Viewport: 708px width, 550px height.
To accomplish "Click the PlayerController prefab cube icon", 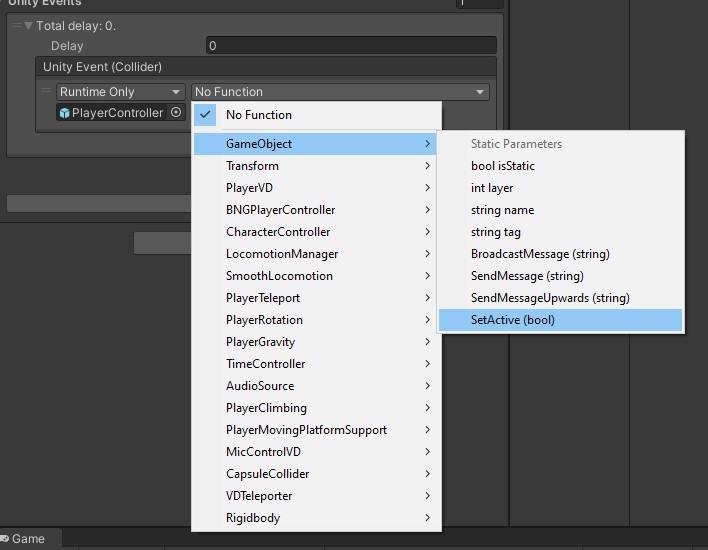I will point(65,112).
